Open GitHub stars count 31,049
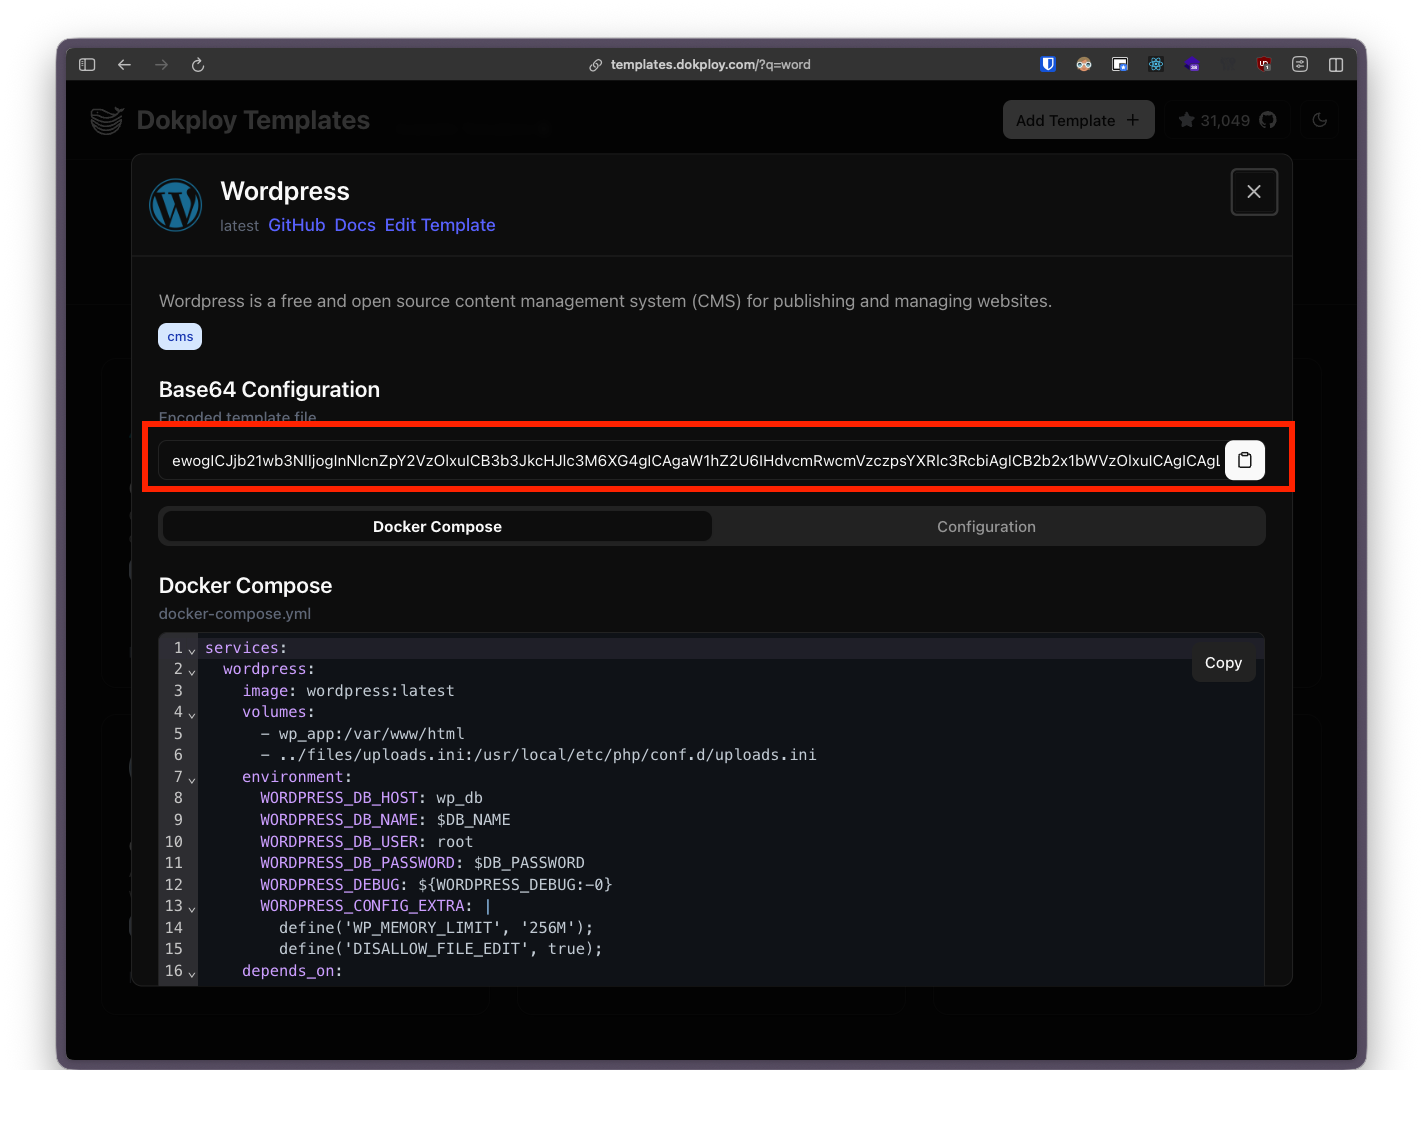The height and width of the screenshot is (1144, 1423). tap(1227, 120)
